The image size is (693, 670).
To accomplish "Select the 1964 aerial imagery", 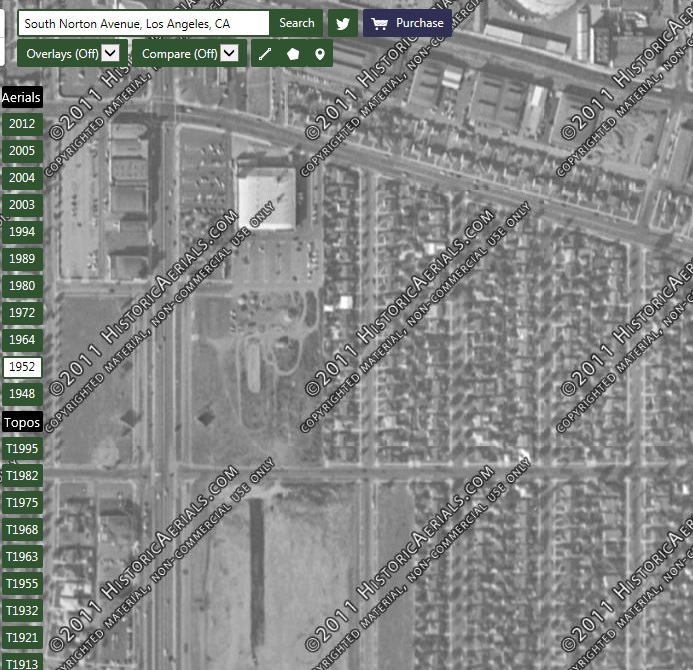I will [x=22, y=340].
